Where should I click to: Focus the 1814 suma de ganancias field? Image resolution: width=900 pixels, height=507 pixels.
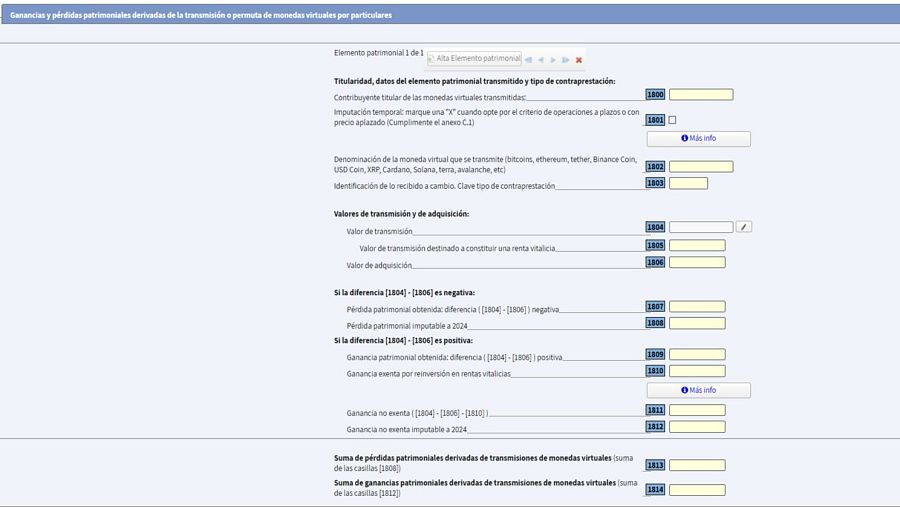click(x=697, y=490)
